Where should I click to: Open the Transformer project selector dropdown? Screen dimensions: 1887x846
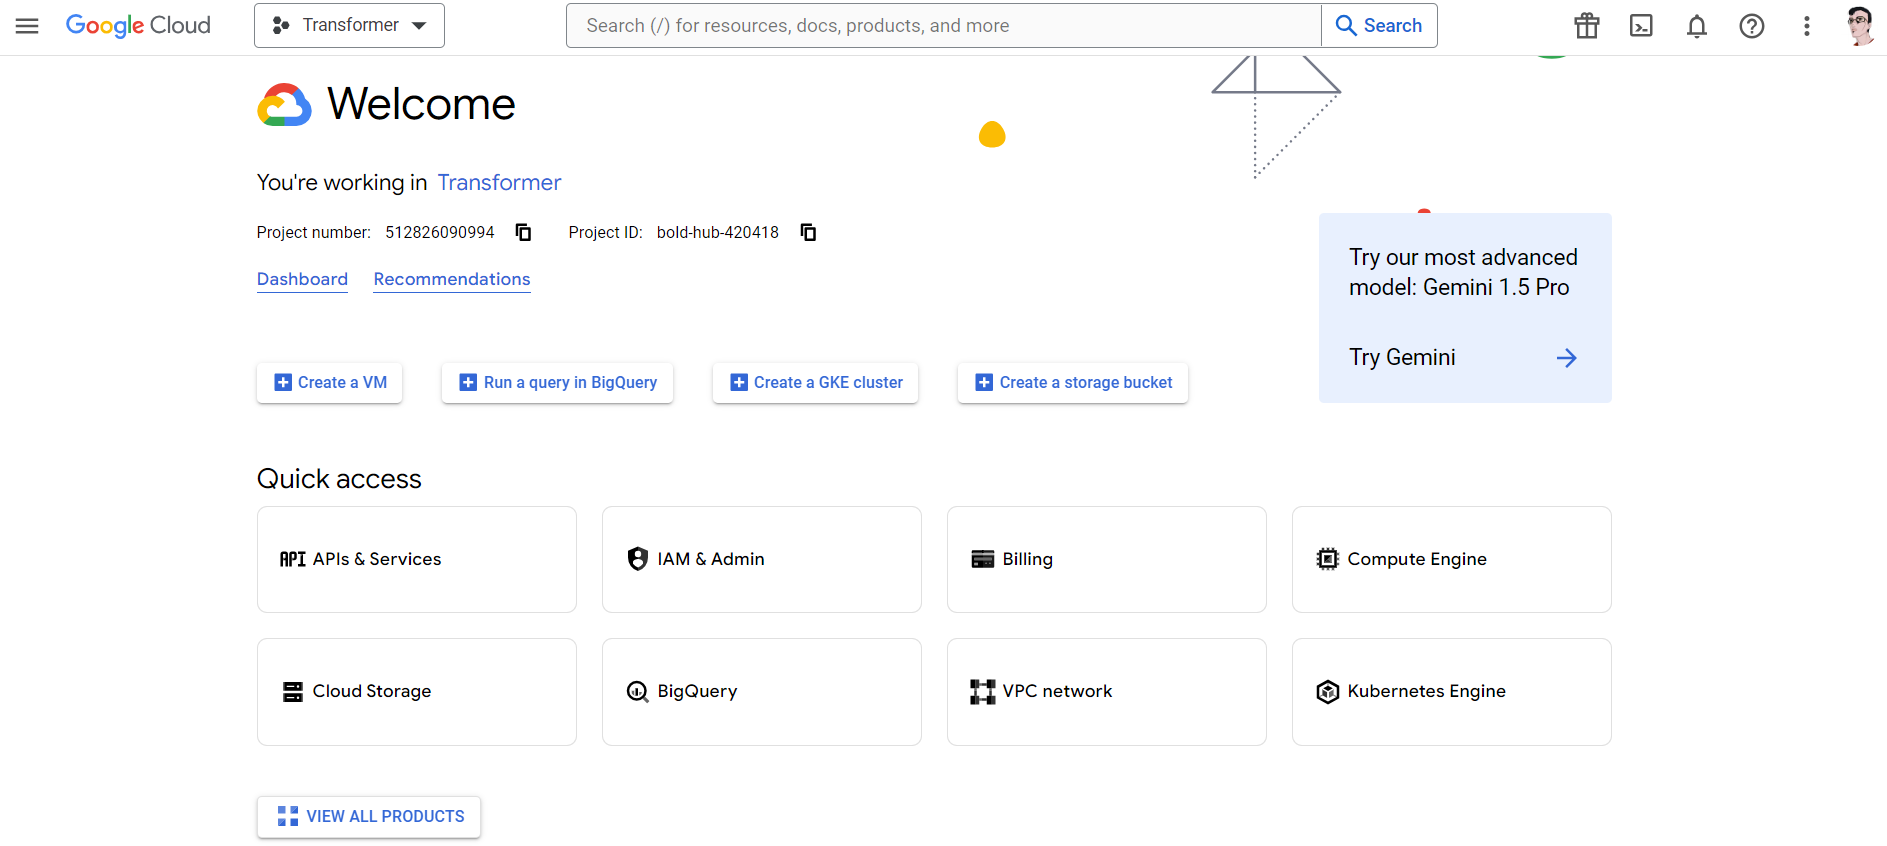point(349,26)
